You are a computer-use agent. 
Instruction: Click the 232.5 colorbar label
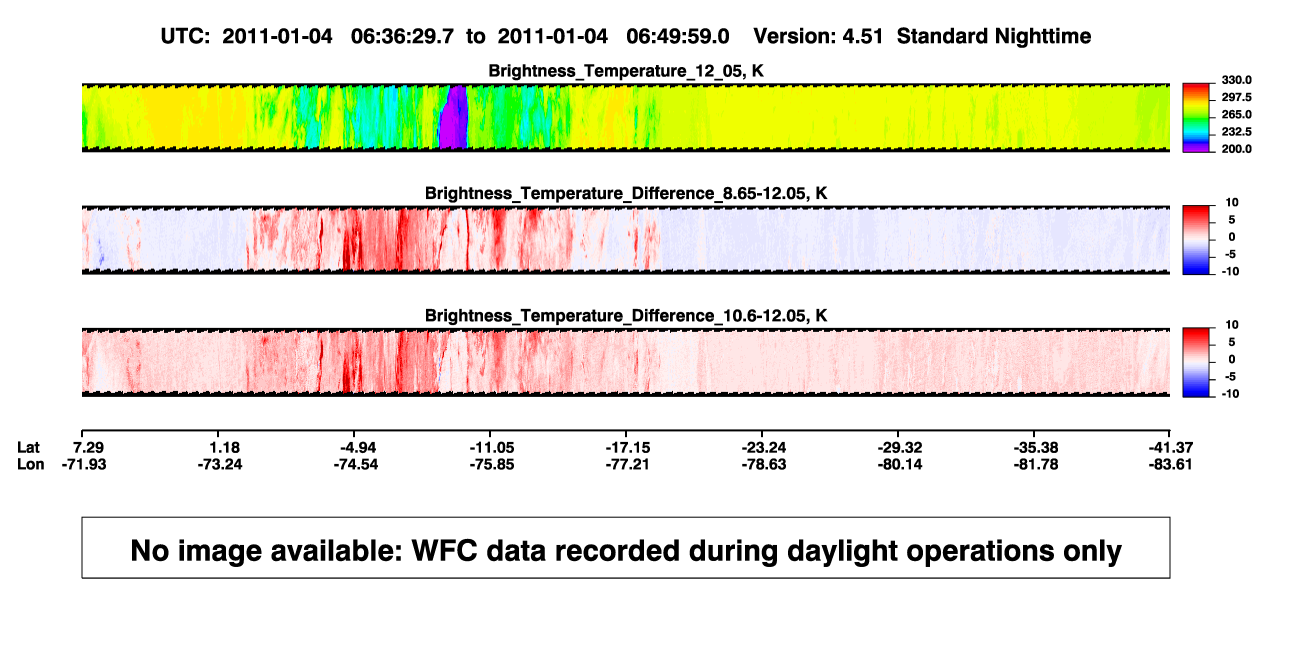(x=1237, y=131)
